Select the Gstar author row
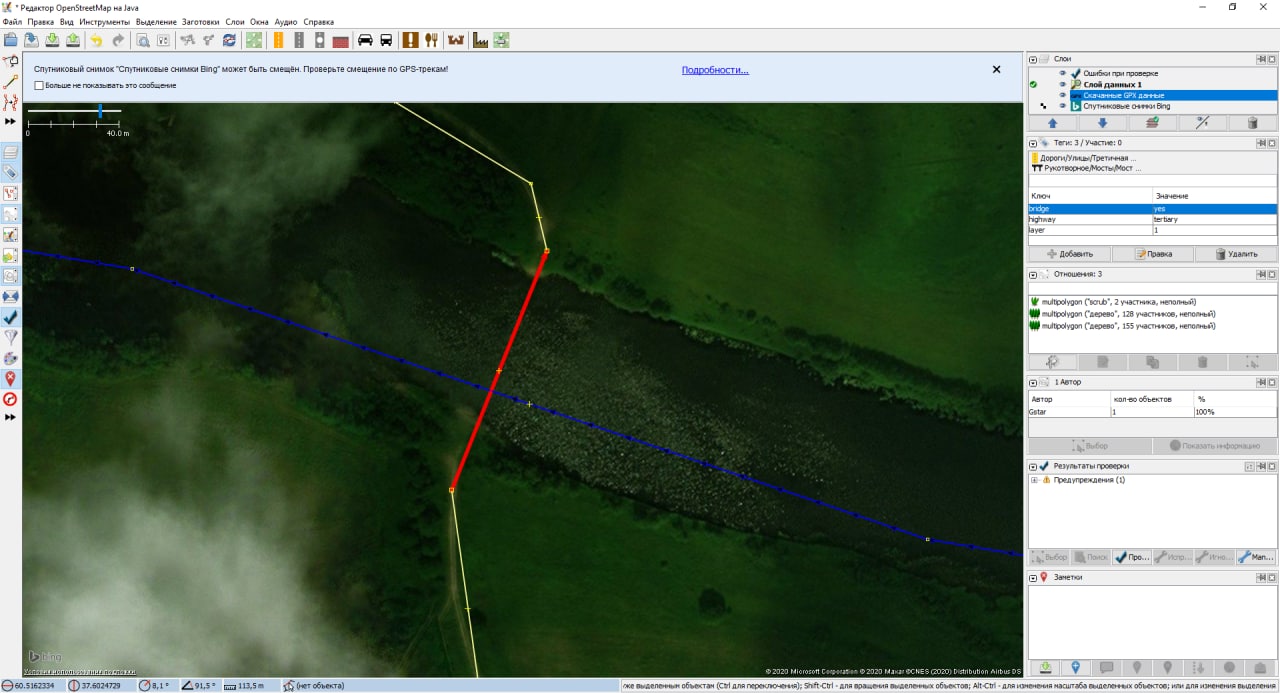 point(1153,411)
